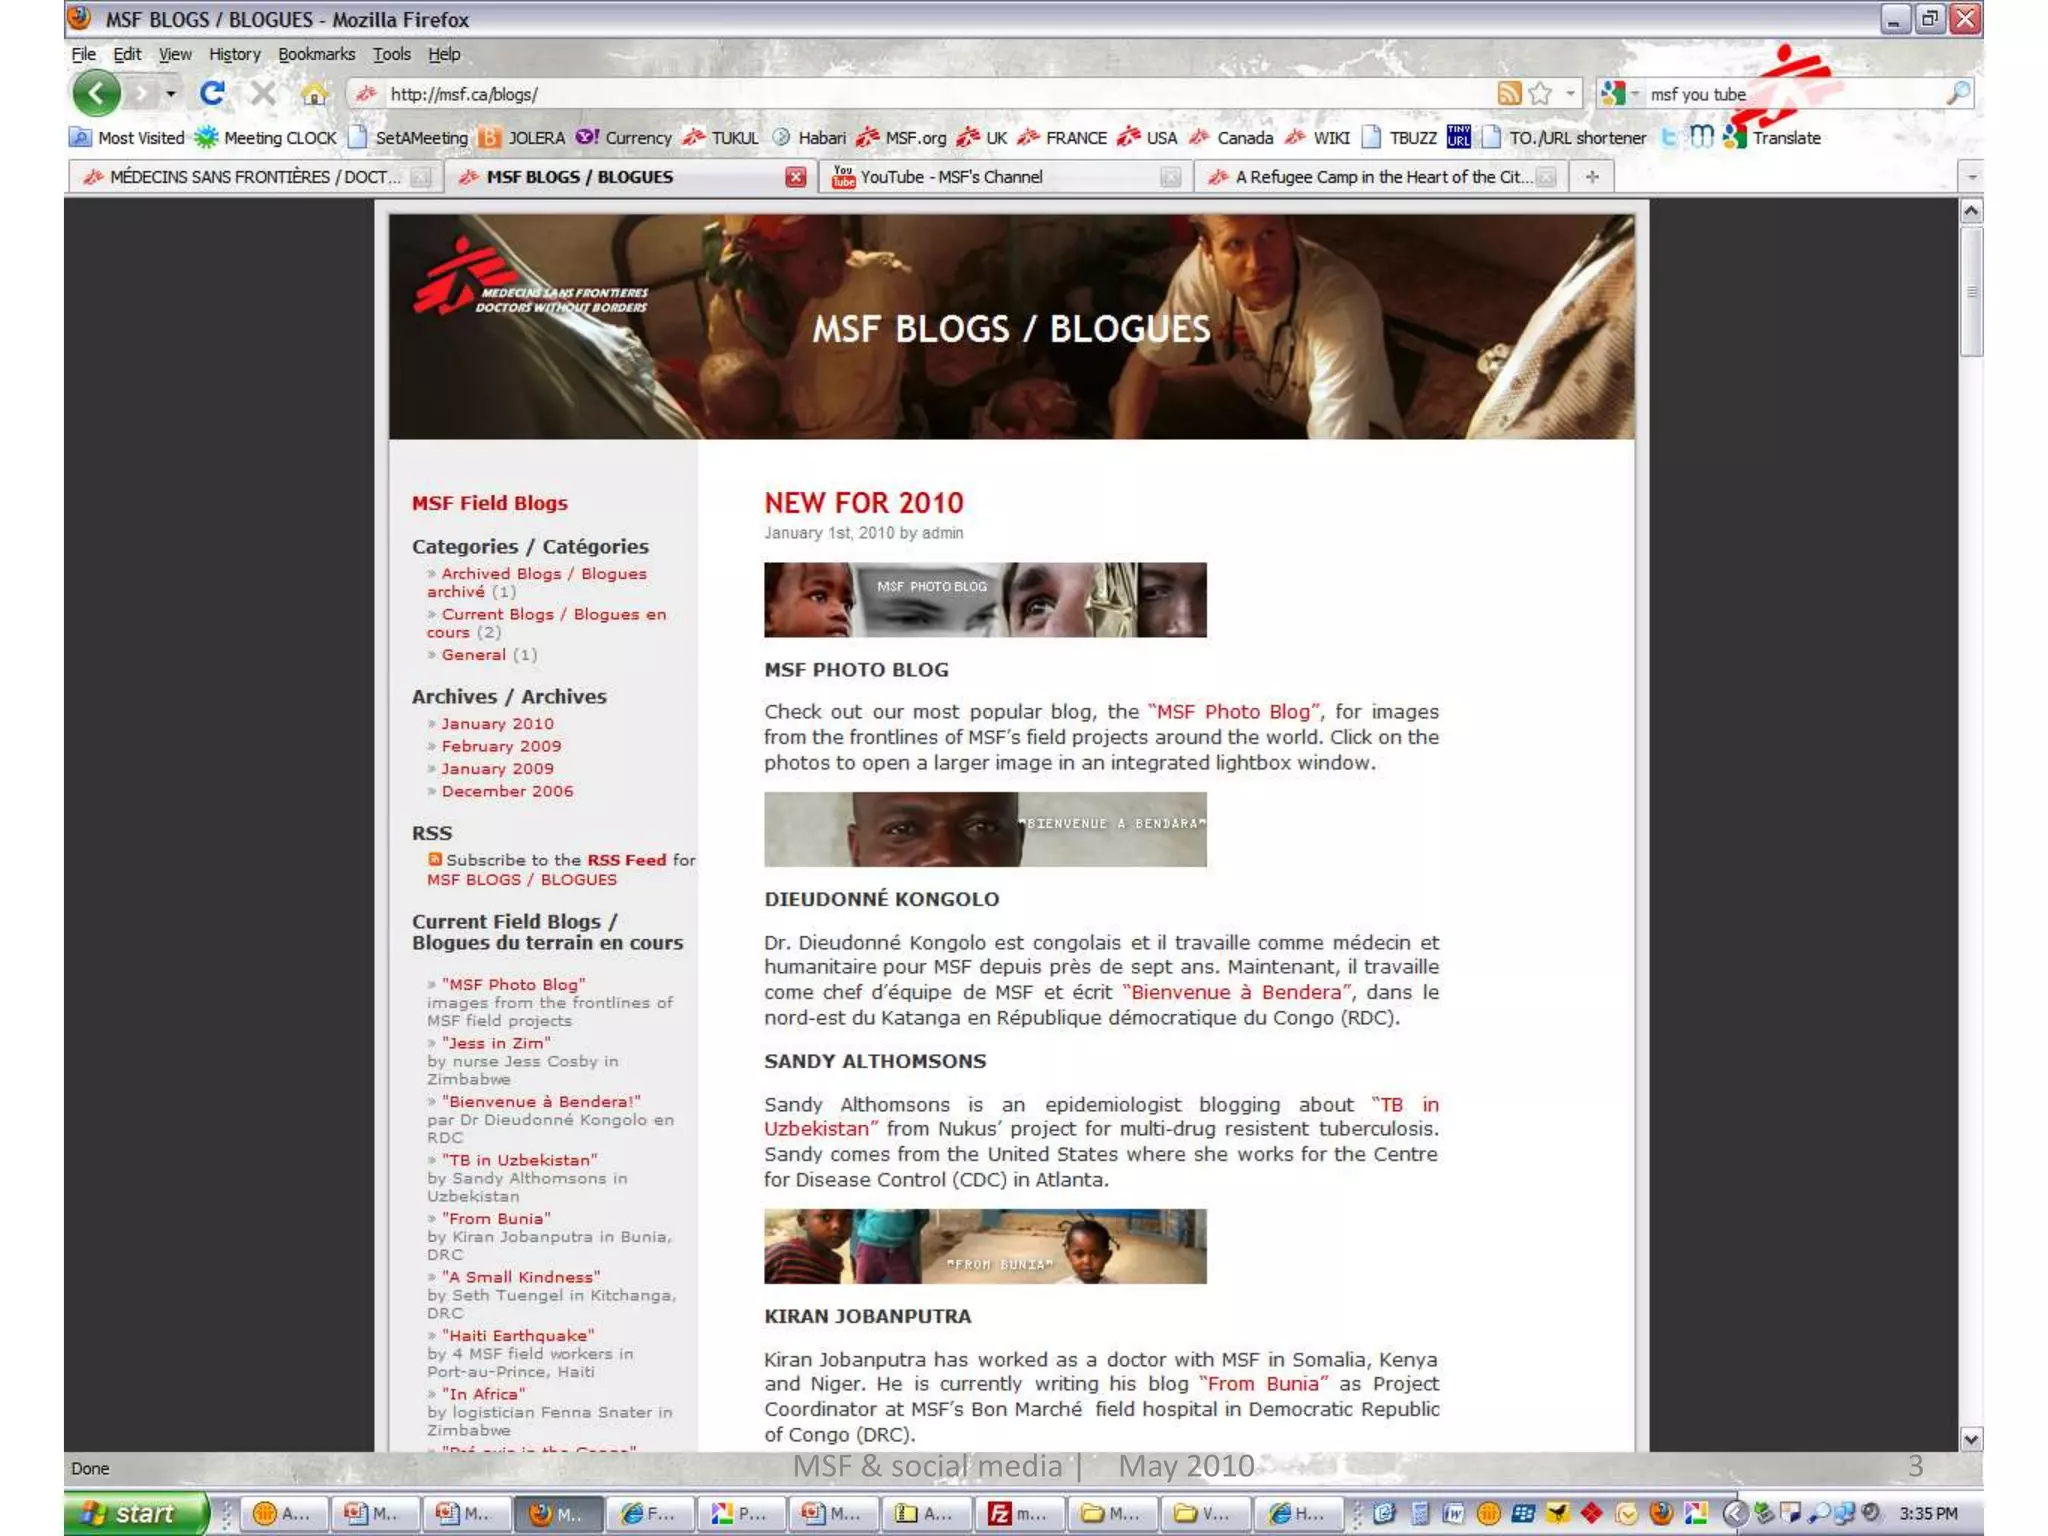Reload the page with the refresh icon
Image resolution: width=2048 pixels, height=1536 pixels.
(211, 94)
